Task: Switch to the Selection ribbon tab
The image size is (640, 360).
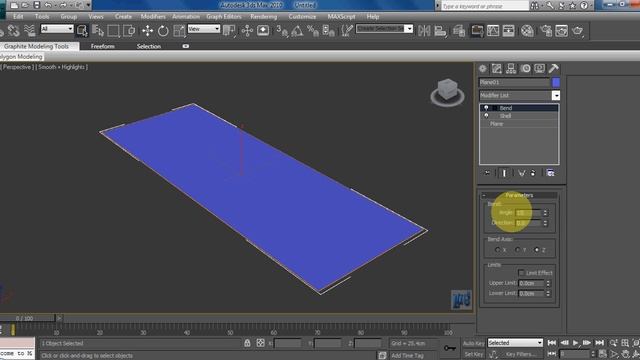Action: [149, 47]
